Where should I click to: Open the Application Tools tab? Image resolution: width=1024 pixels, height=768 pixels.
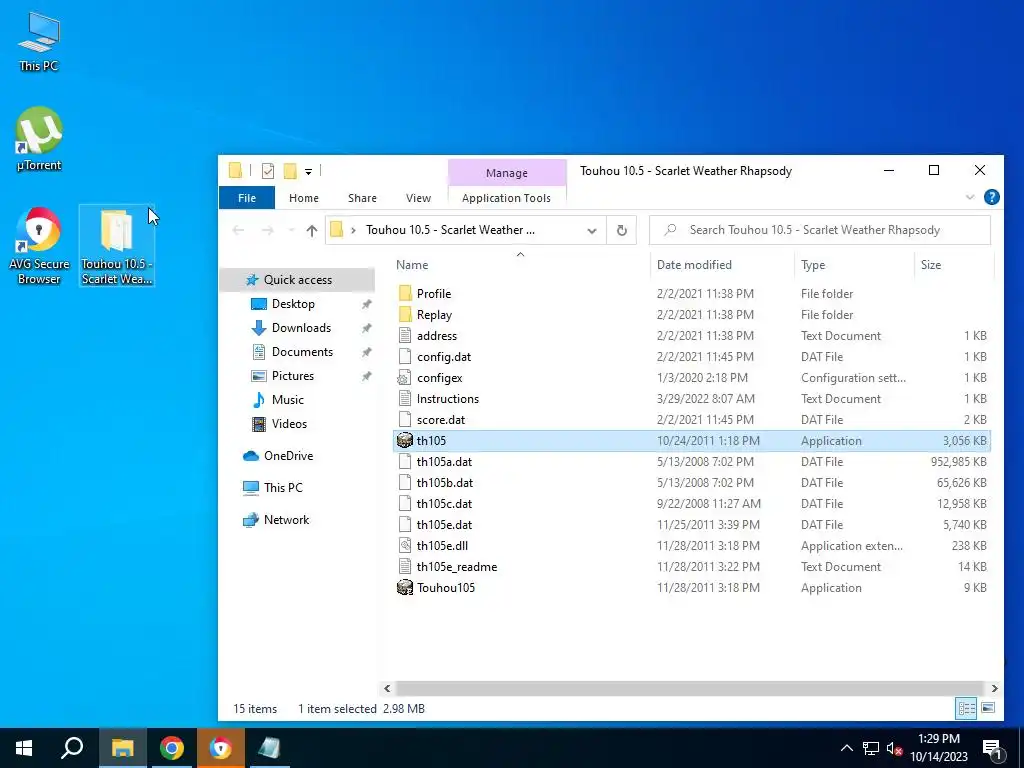tap(506, 198)
